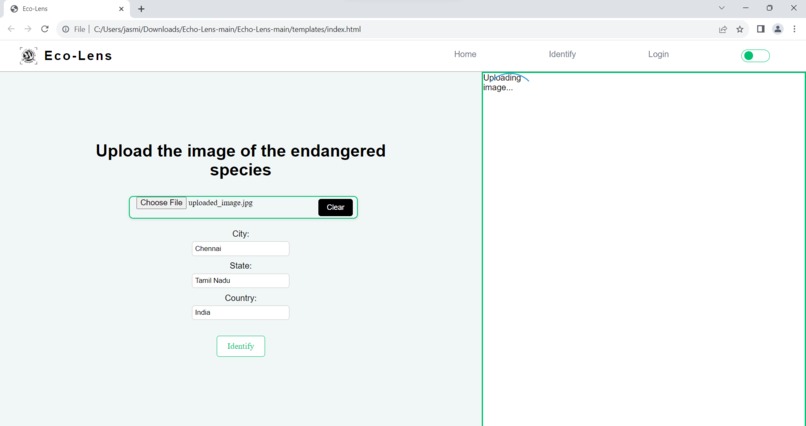806x426 pixels.
Task: Click the Eco-Lens brand title
Action: click(78, 55)
